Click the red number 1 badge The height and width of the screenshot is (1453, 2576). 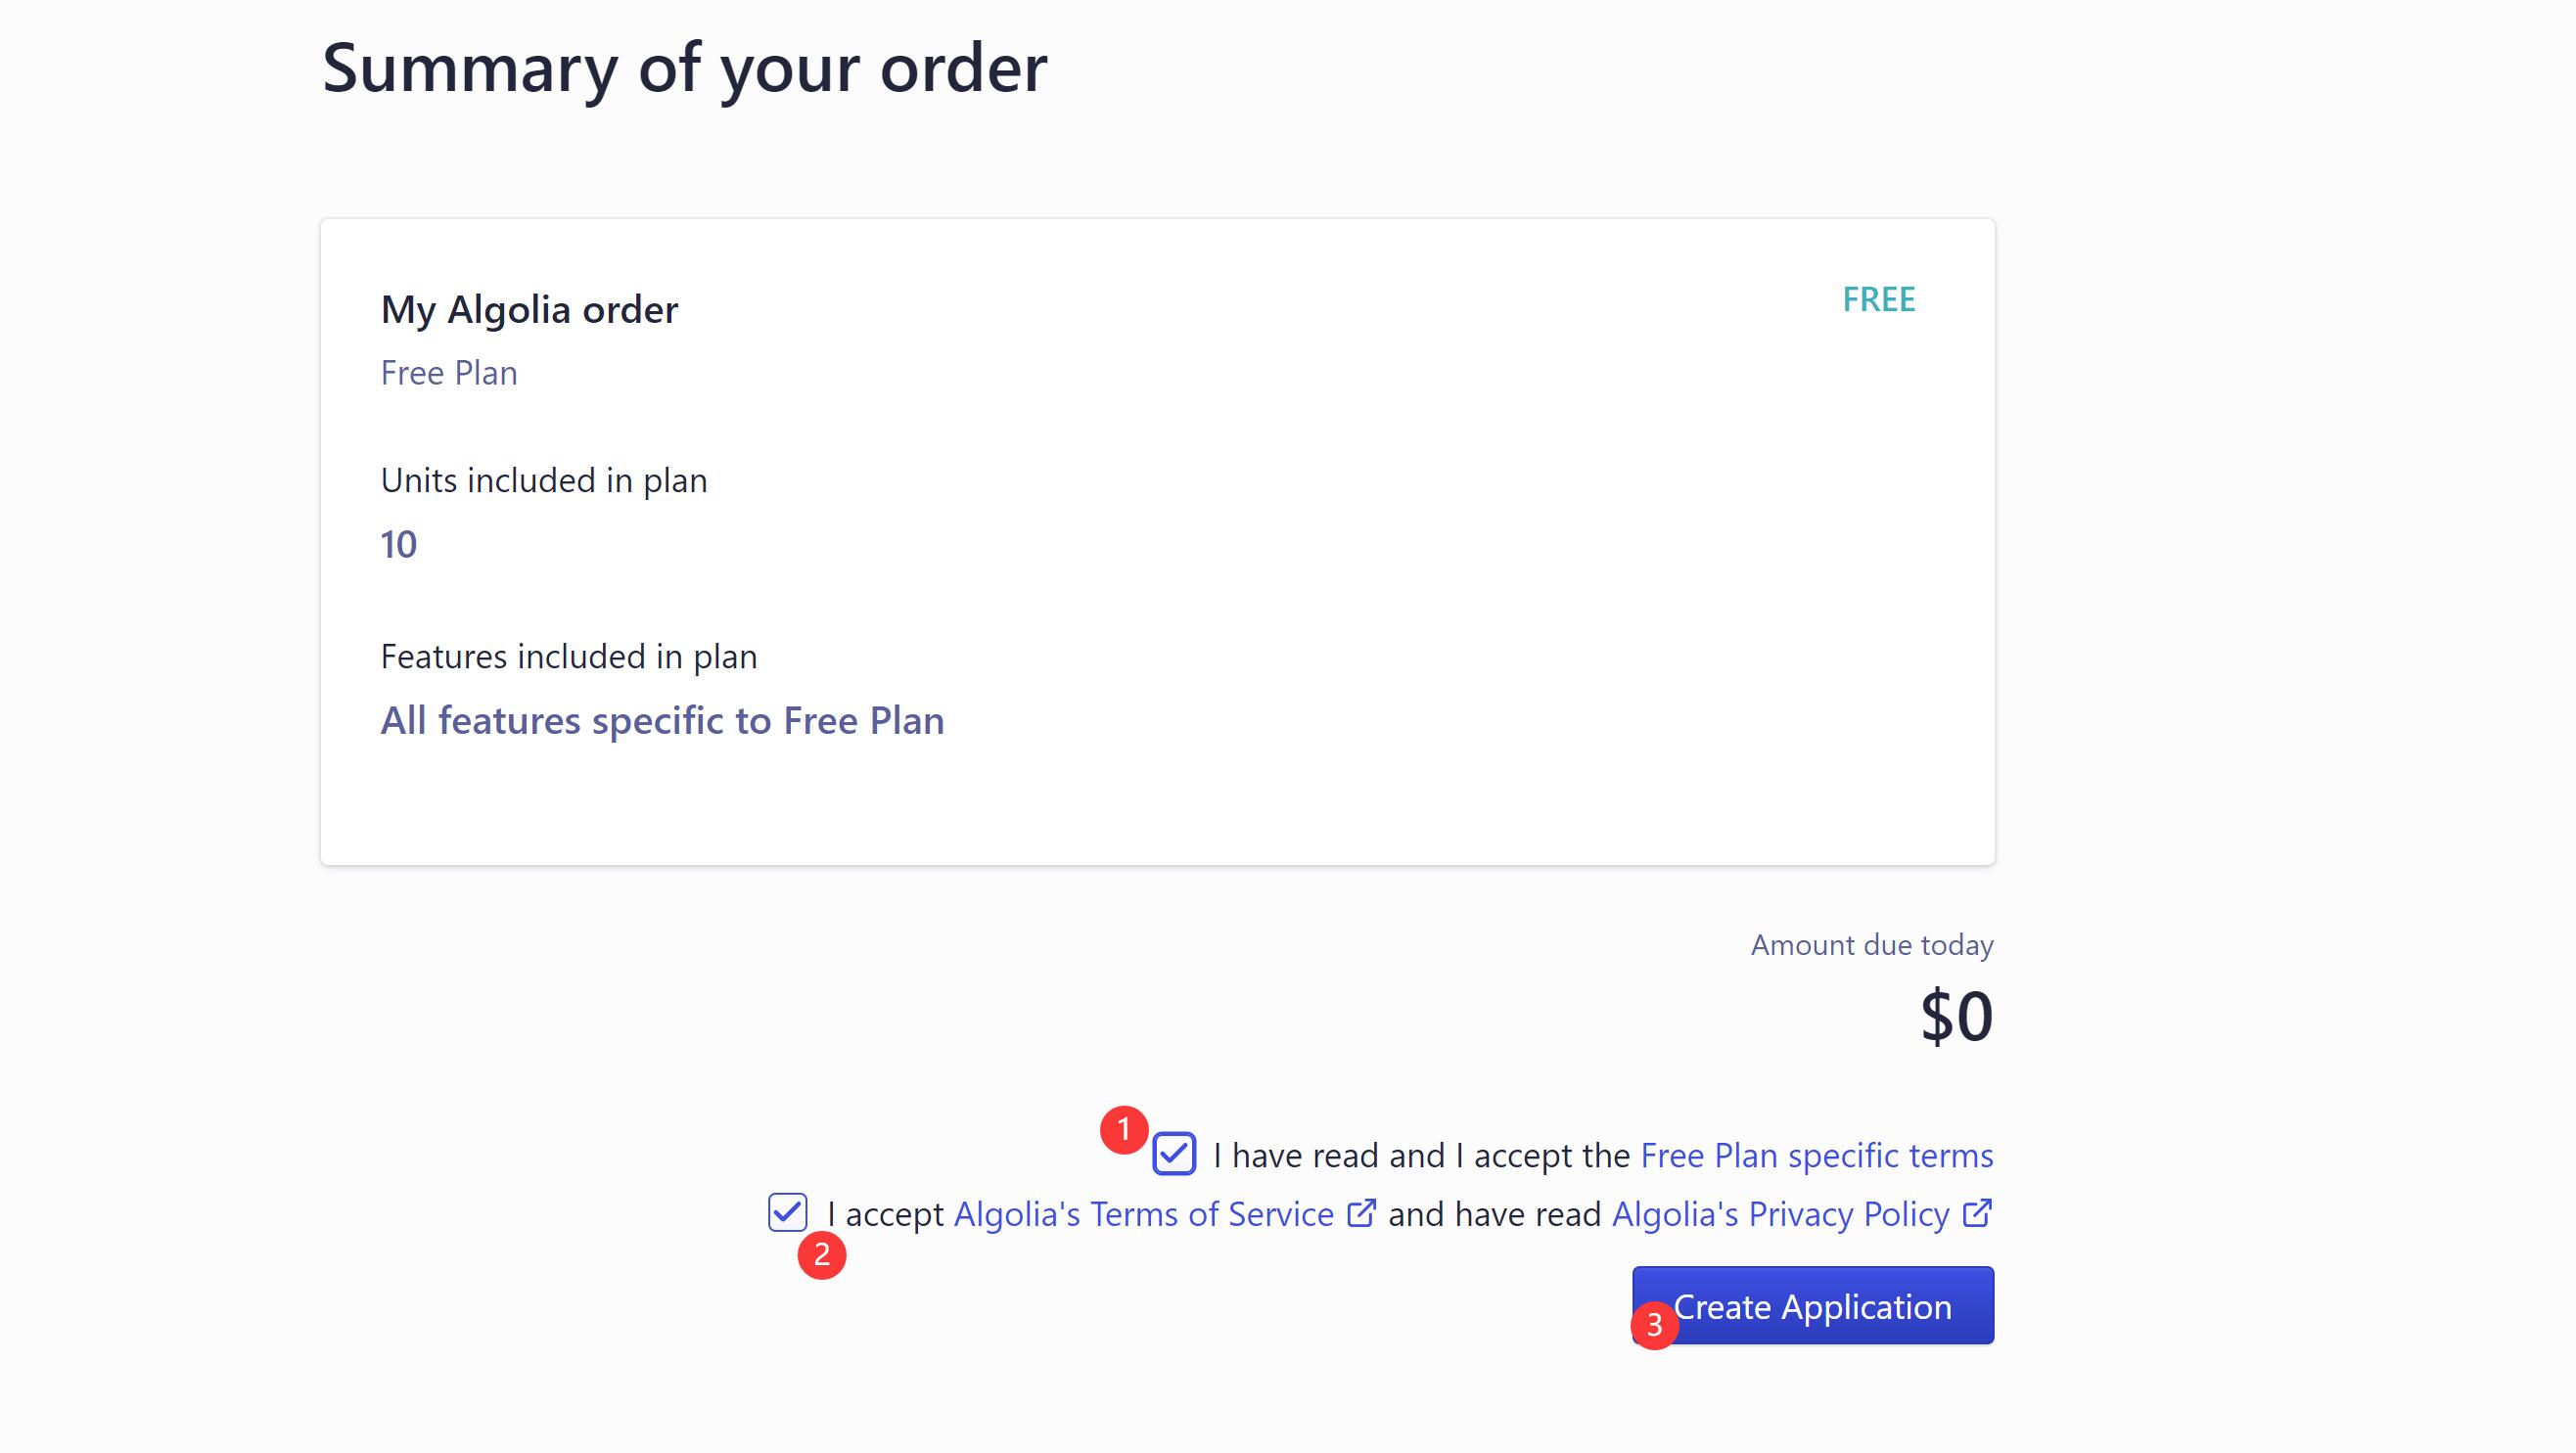tap(1123, 1129)
